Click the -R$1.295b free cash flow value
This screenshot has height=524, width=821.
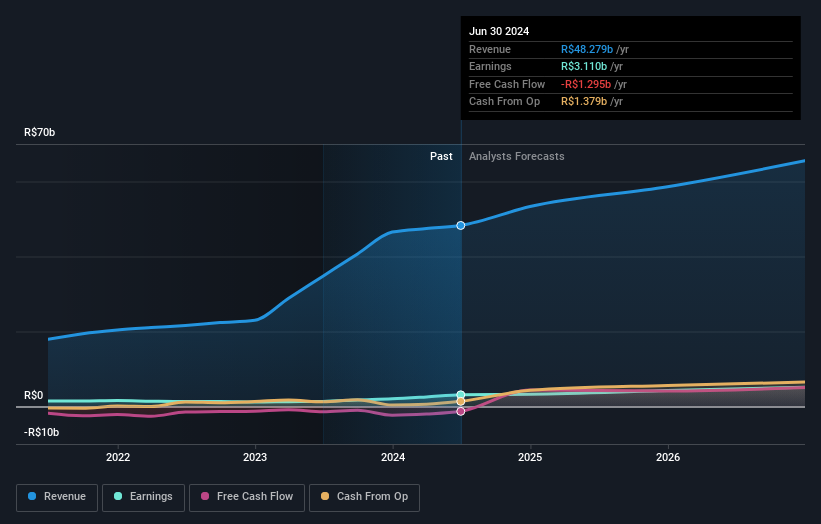coord(586,84)
